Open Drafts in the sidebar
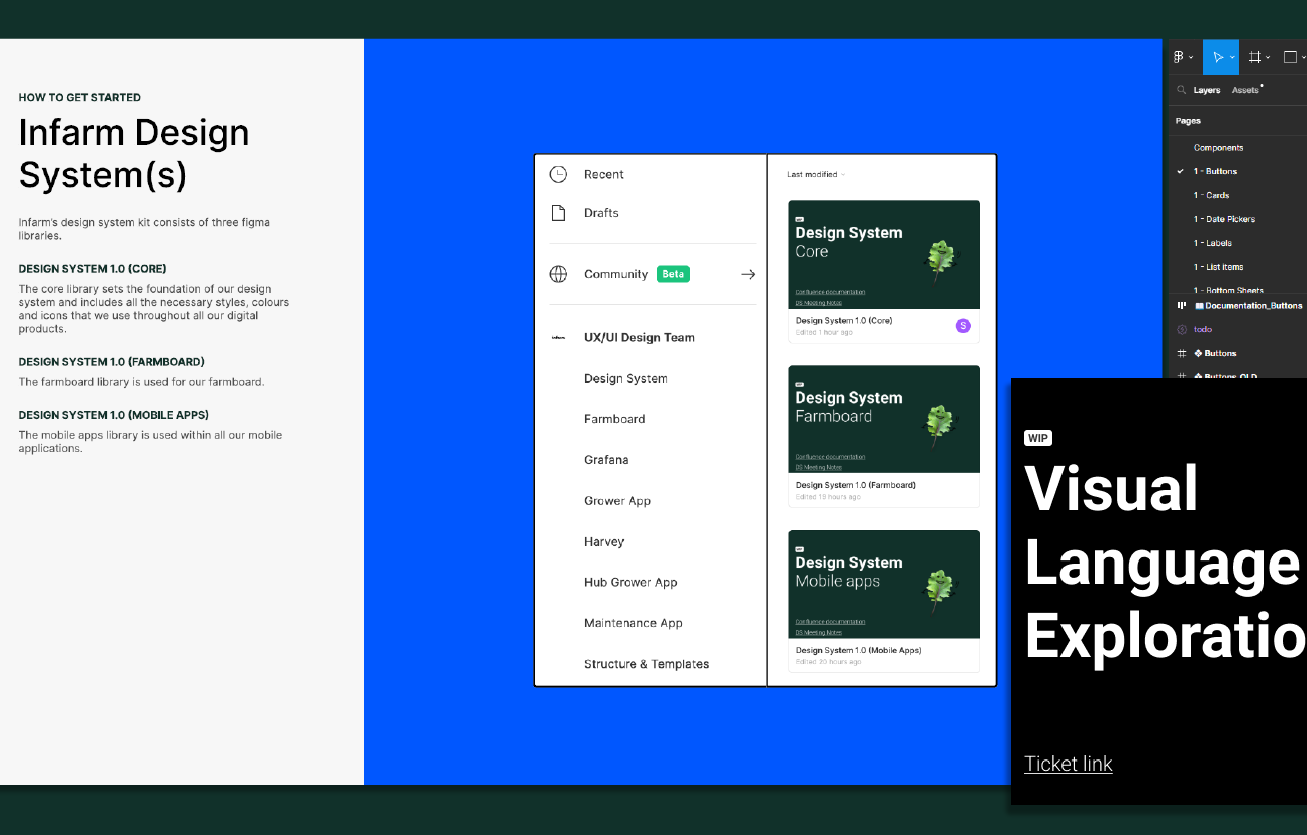Image resolution: width=1307 pixels, height=835 pixels. [x=601, y=213]
